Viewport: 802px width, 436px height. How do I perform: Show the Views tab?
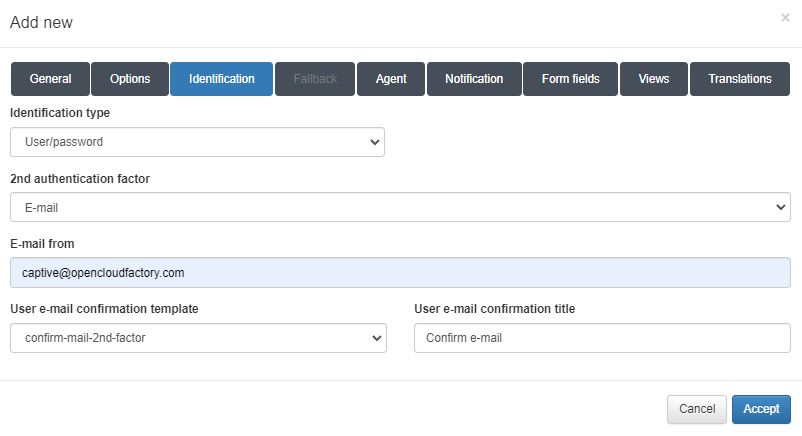coord(654,79)
